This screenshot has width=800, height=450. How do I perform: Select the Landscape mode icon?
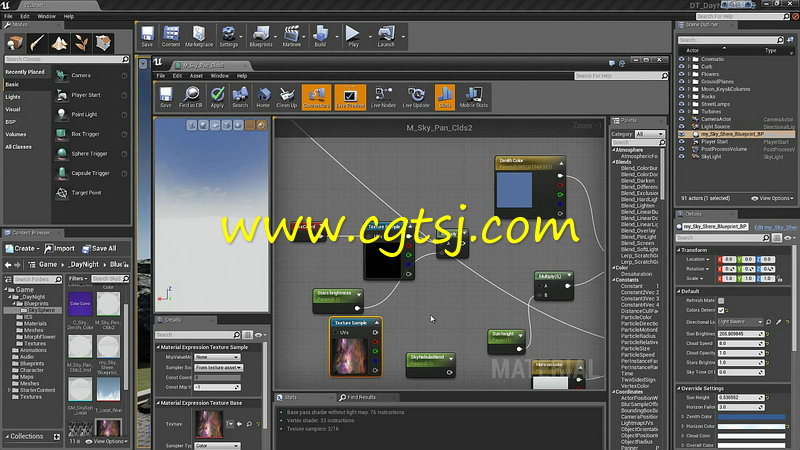pos(59,43)
